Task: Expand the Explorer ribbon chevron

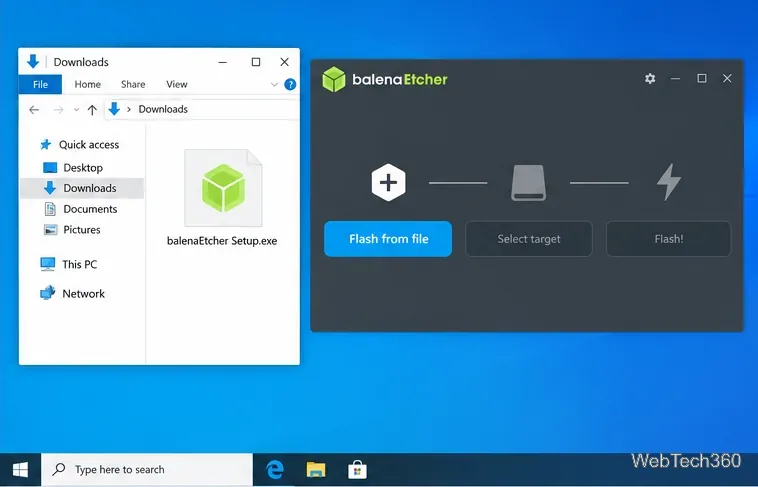Action: click(x=274, y=85)
